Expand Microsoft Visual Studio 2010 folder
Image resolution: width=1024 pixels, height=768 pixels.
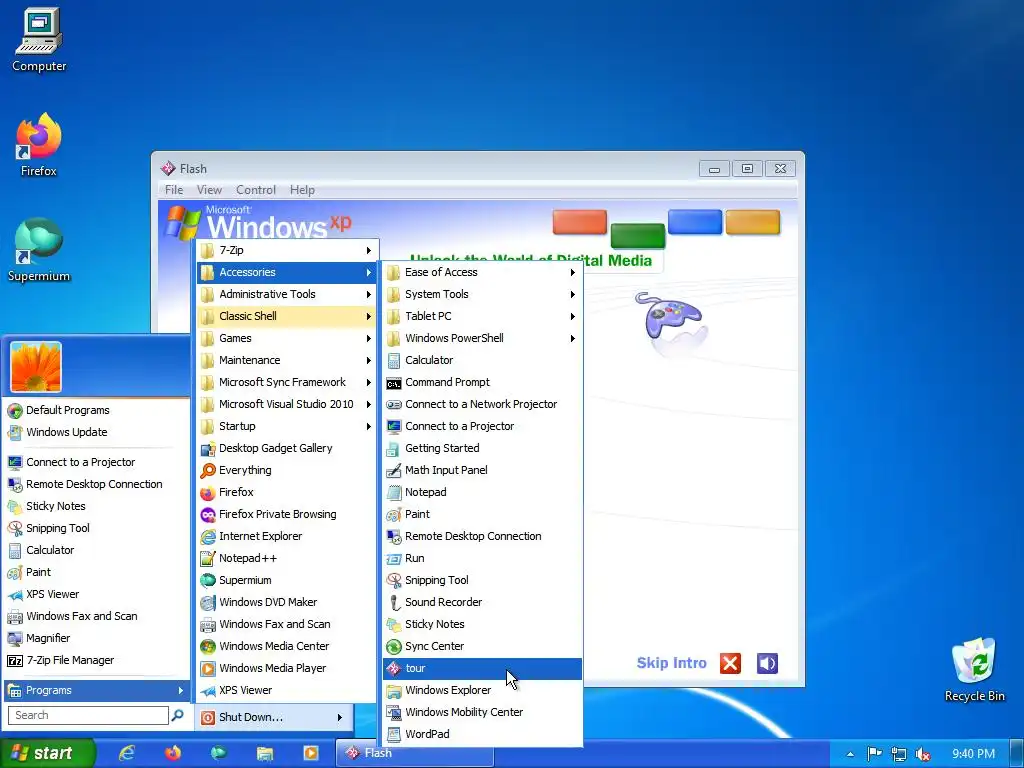coord(287,404)
